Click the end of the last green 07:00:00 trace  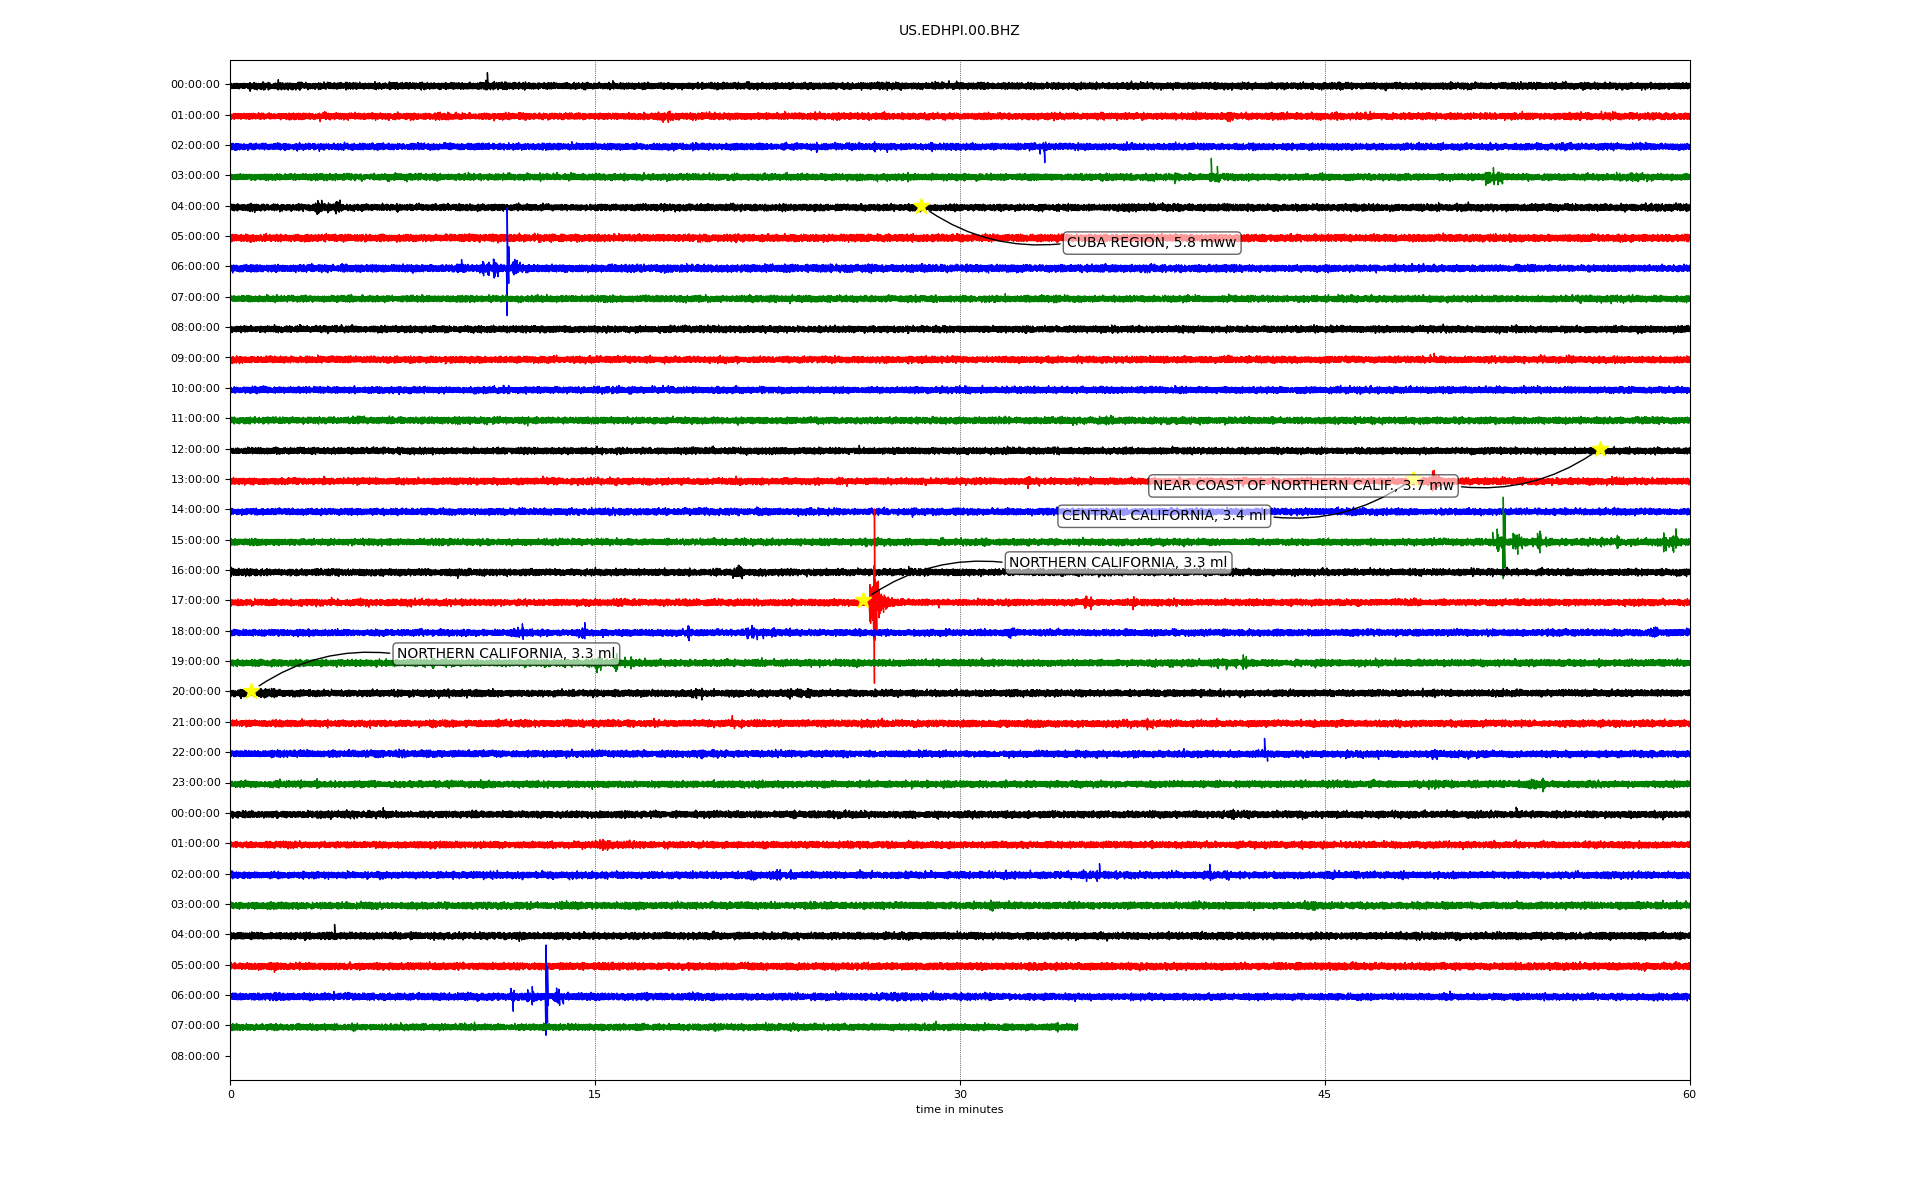(x=1076, y=1027)
